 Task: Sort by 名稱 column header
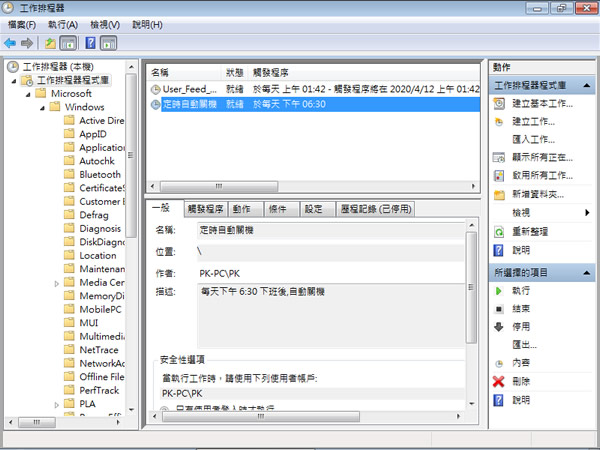[183, 73]
